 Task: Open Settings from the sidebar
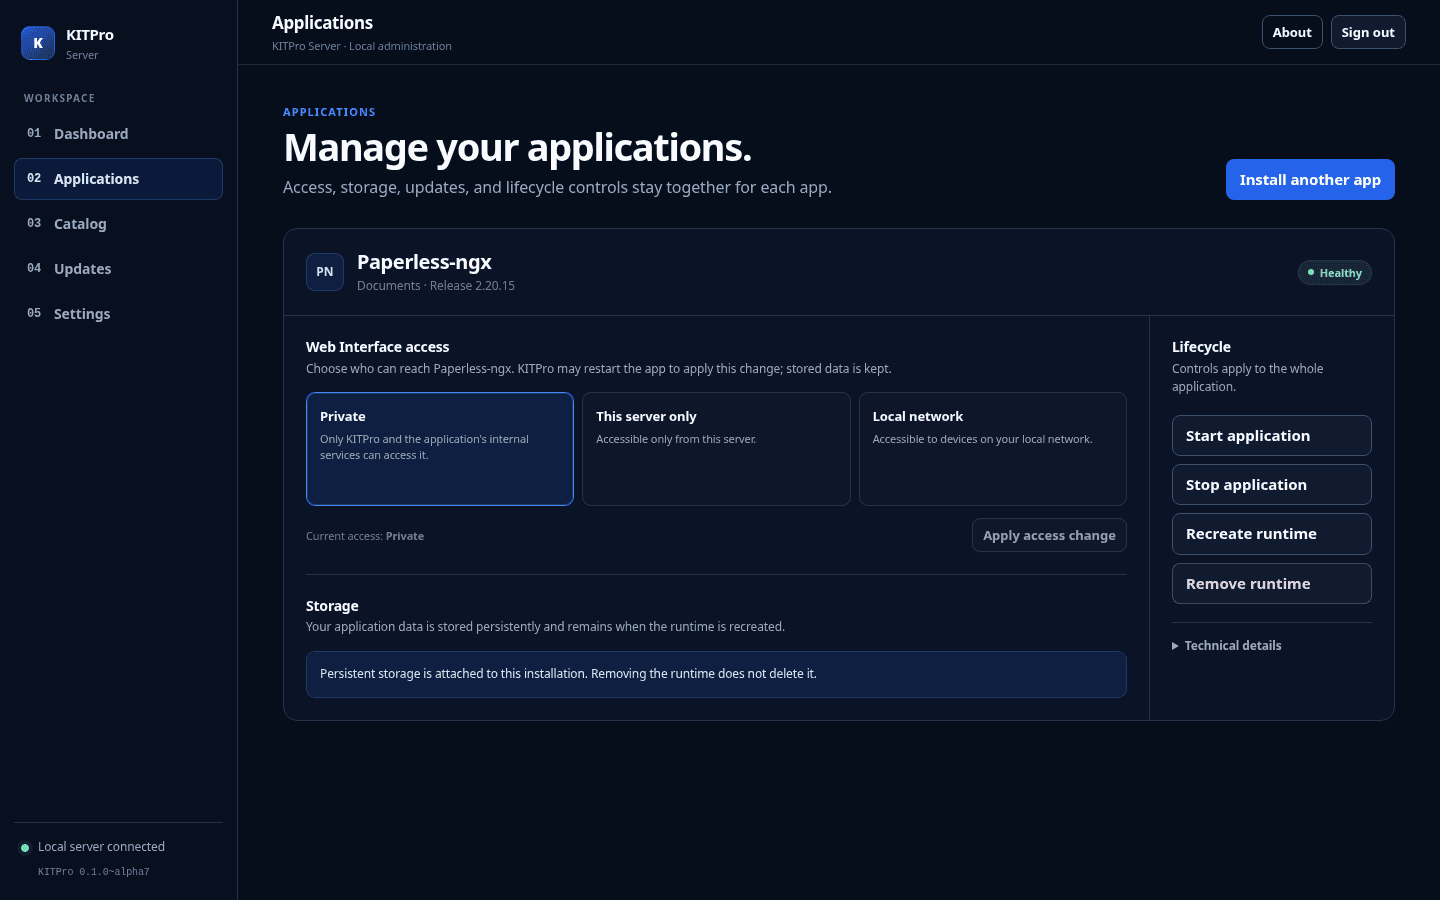tap(118, 314)
